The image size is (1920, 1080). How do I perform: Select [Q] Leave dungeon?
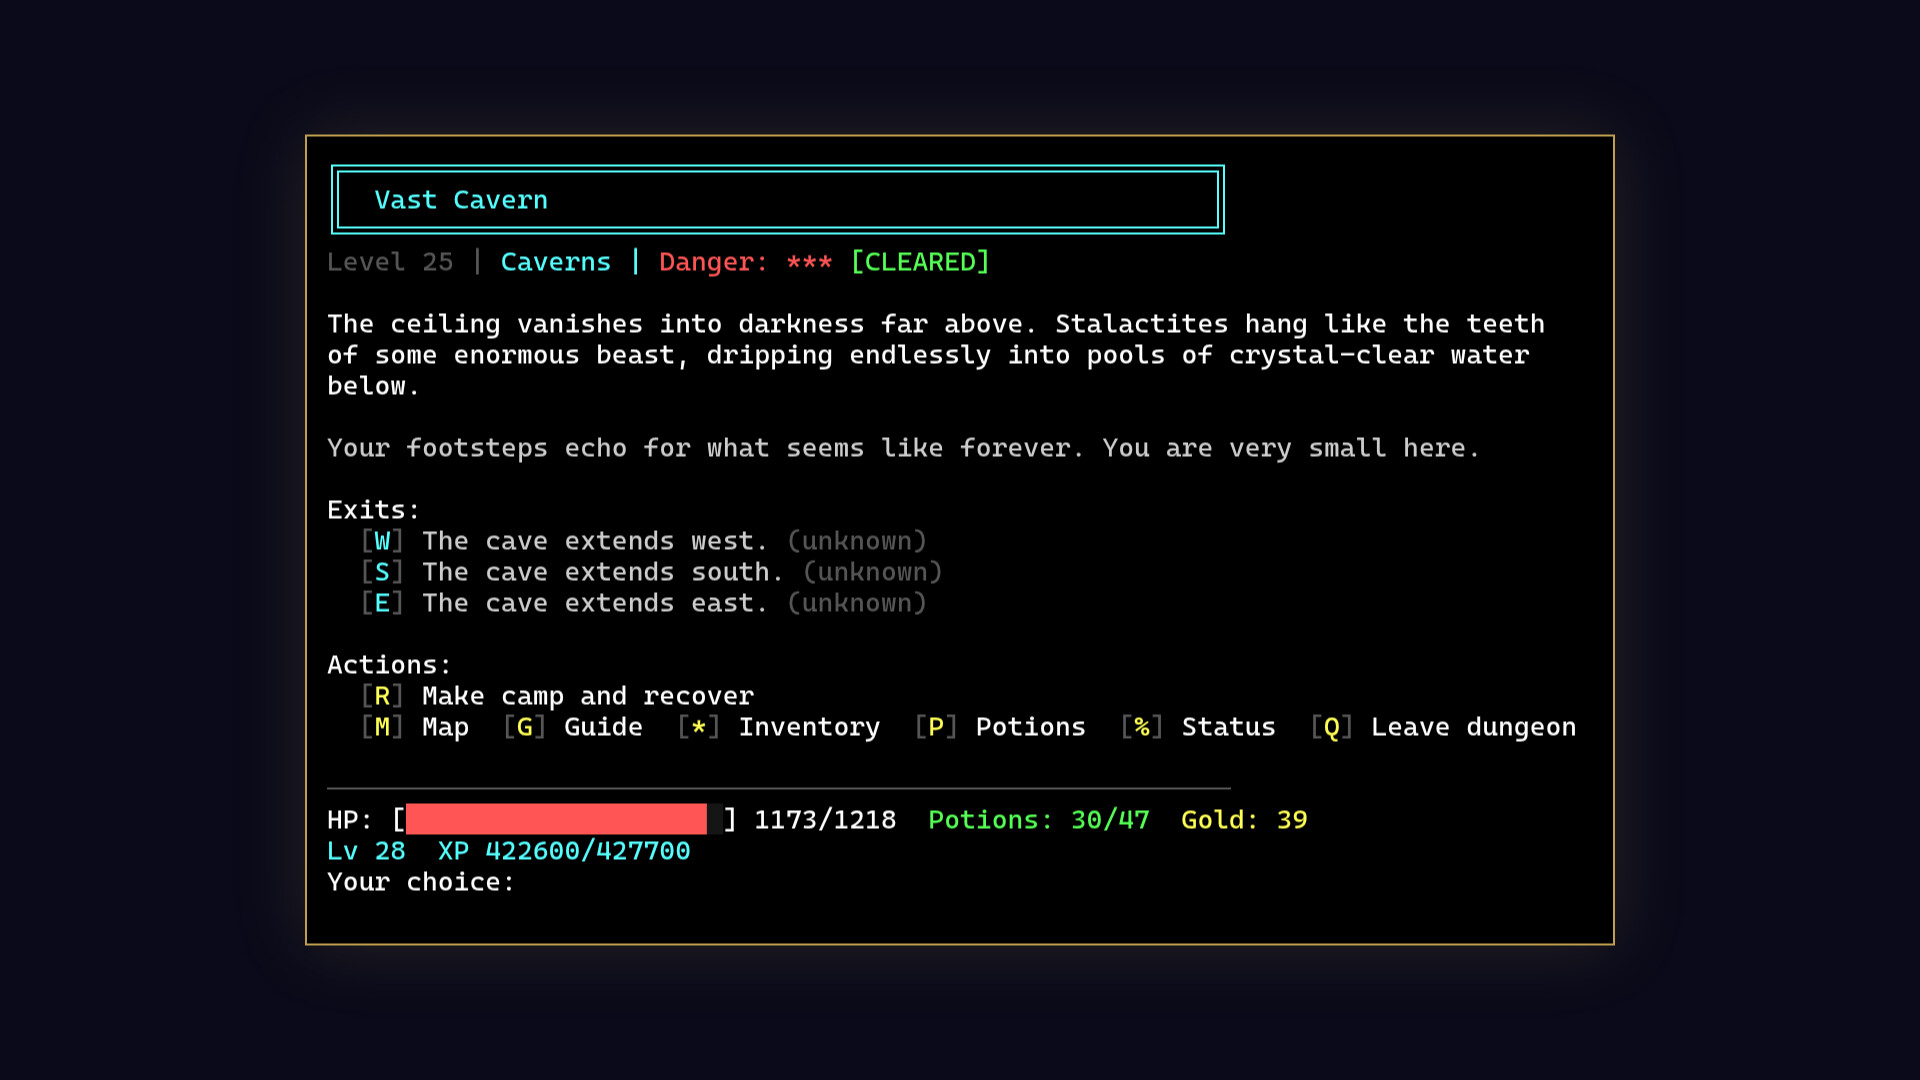1443,727
